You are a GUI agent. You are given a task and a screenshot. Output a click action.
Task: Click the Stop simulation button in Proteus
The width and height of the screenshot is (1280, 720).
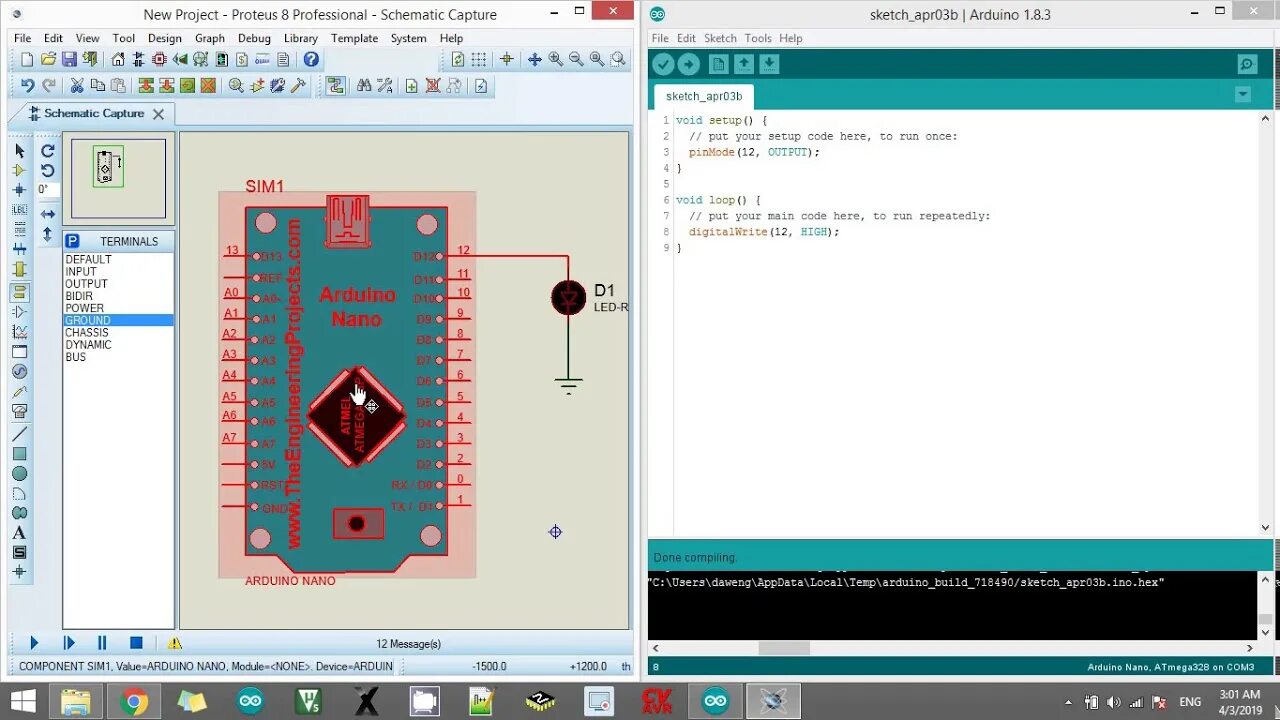[136, 643]
